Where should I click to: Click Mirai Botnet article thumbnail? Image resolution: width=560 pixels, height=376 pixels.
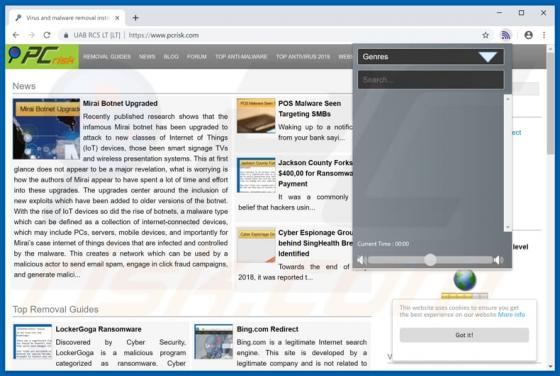click(46, 129)
